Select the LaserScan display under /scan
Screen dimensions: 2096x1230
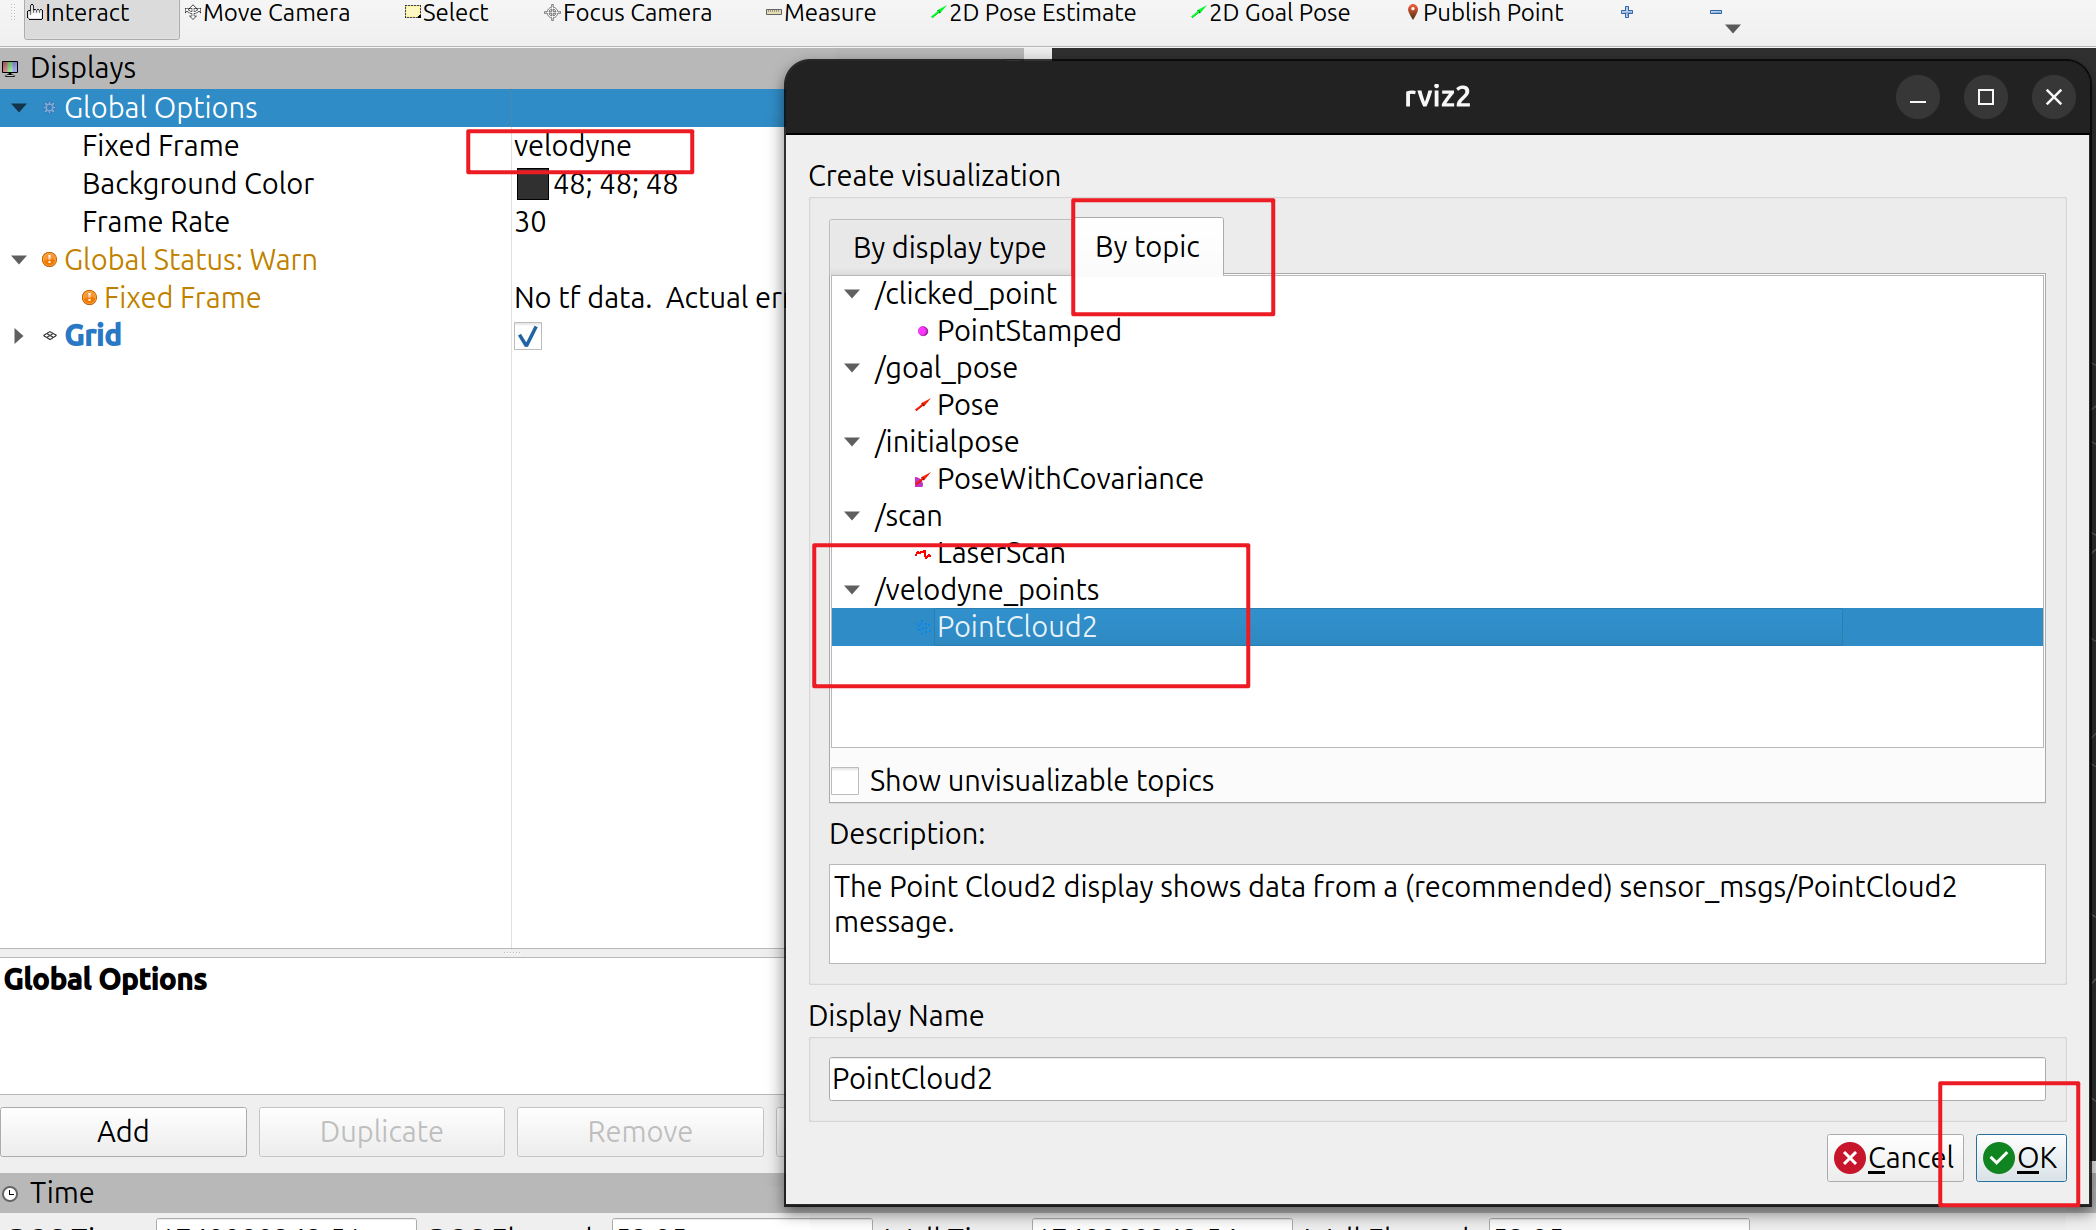point(1000,553)
